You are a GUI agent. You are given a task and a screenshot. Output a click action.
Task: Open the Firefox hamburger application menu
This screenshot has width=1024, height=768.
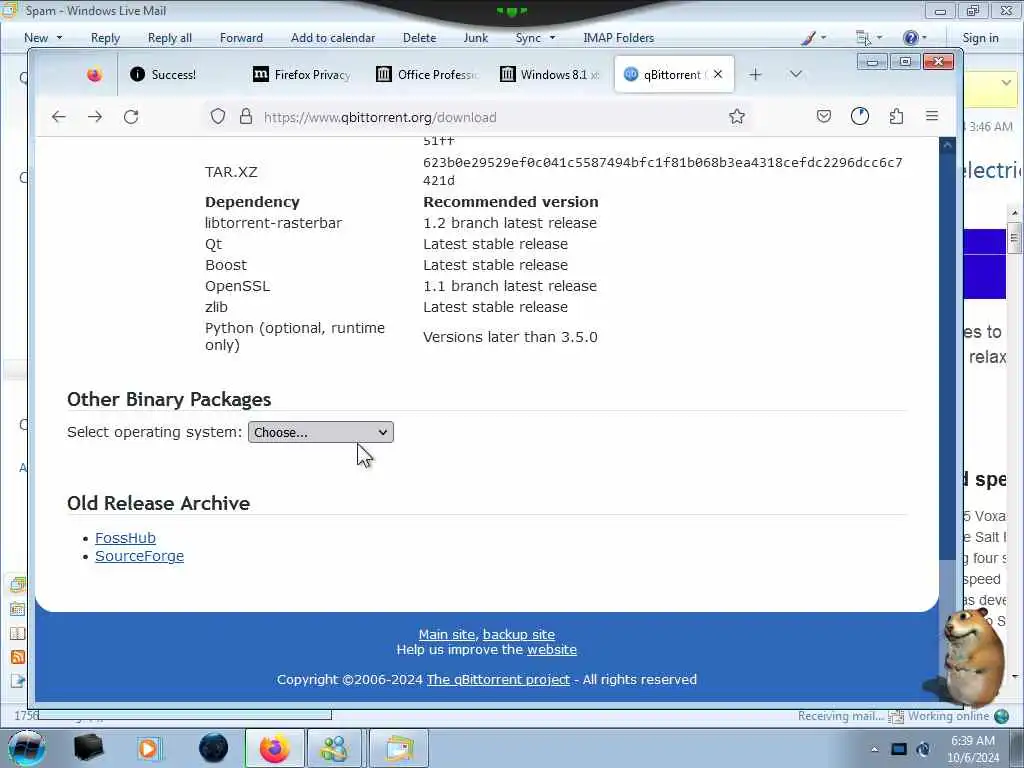point(932,116)
